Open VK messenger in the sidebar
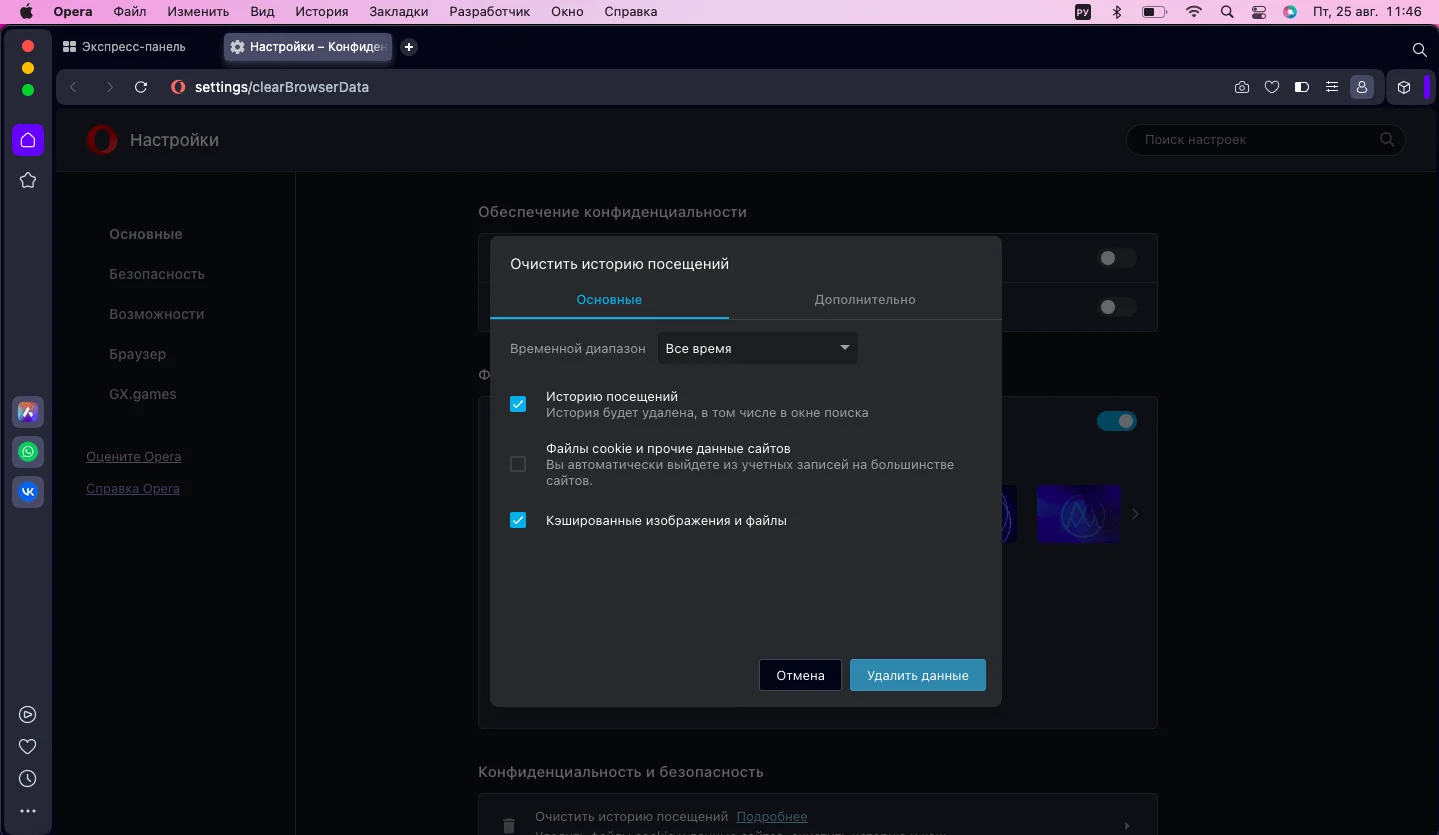Screen dimensions: 1439x835 (28, 492)
